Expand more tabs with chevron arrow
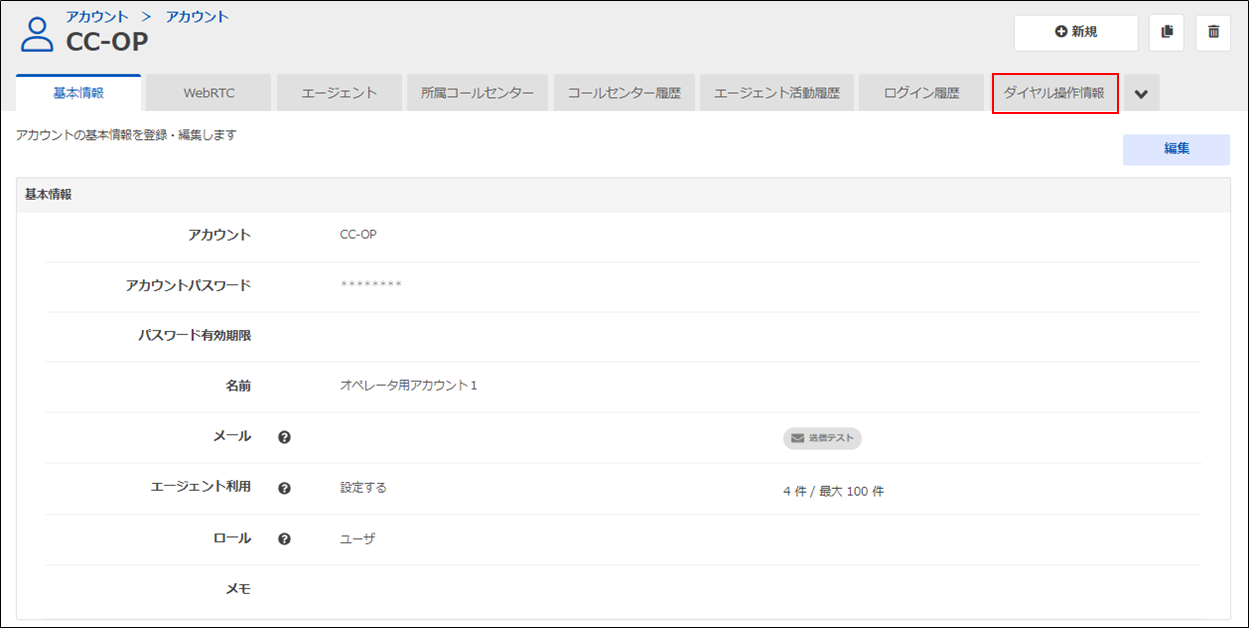The width and height of the screenshot is (1249, 628). [1141, 94]
